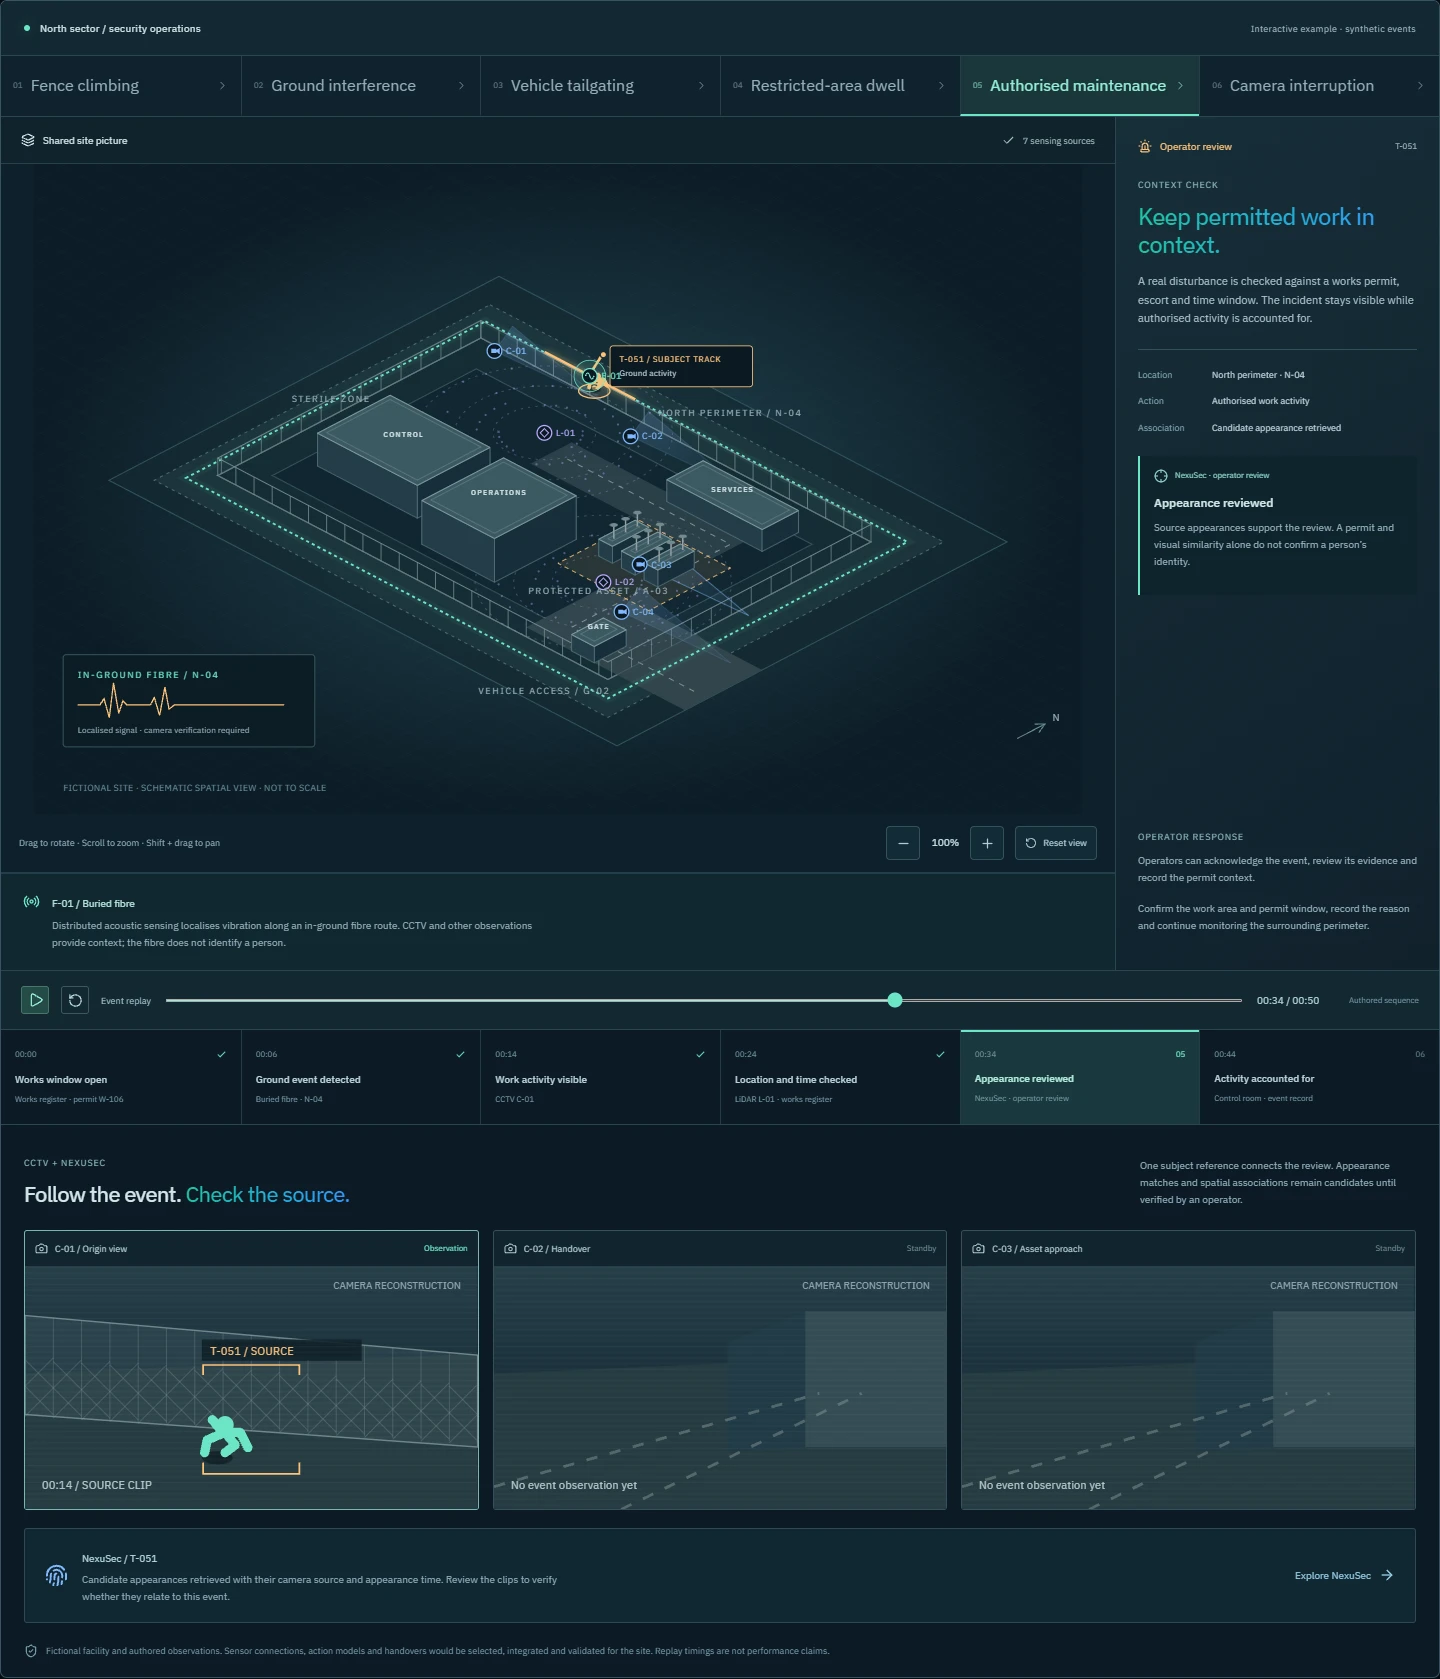Click the C-04 camera marker near gate
The height and width of the screenshot is (1679, 1440).
point(621,612)
